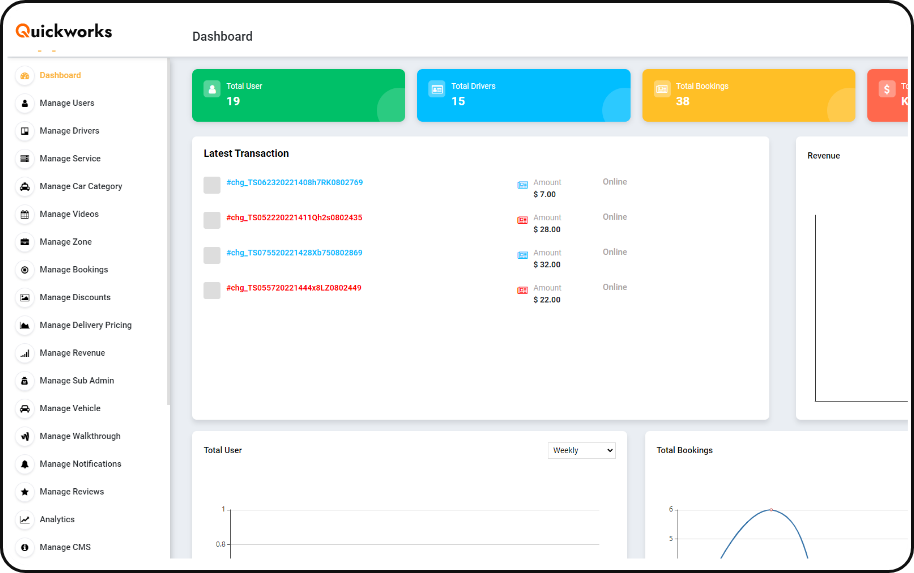Click the thumbnail of transaction ending 0802449

click(x=212, y=290)
